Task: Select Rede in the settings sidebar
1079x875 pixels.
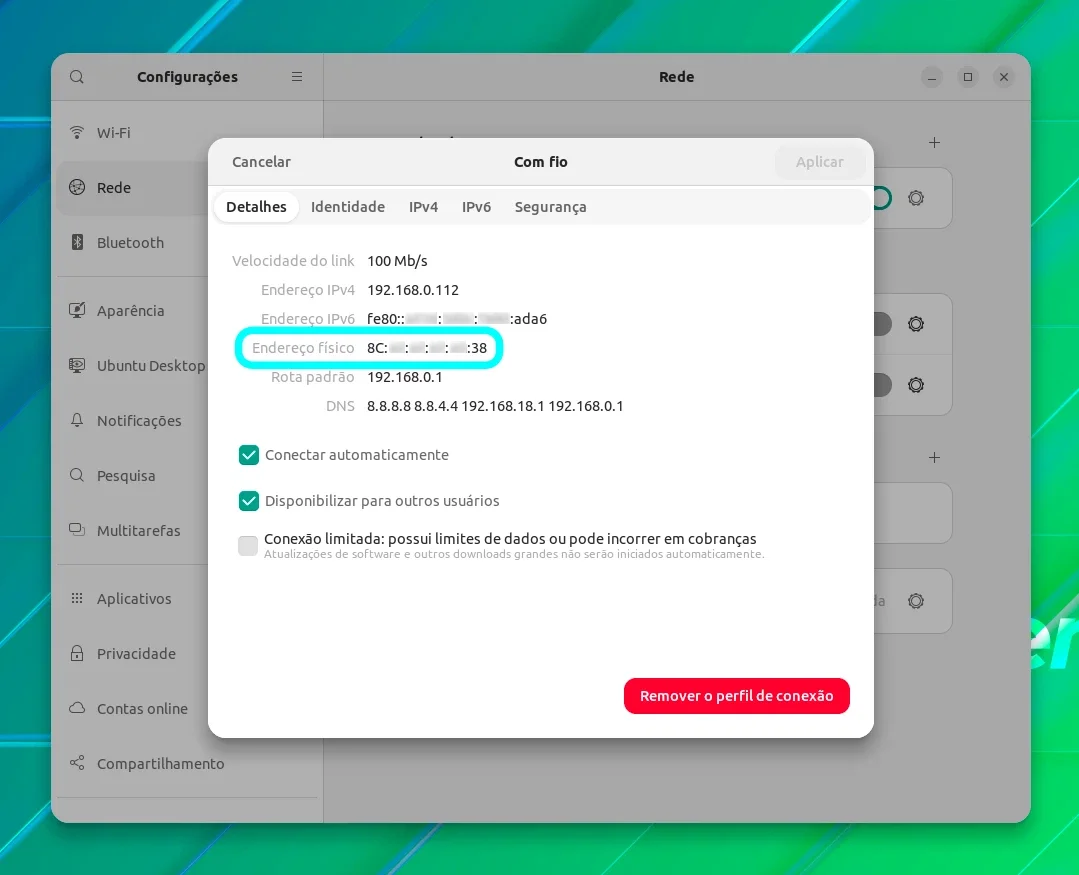Action: [189, 188]
